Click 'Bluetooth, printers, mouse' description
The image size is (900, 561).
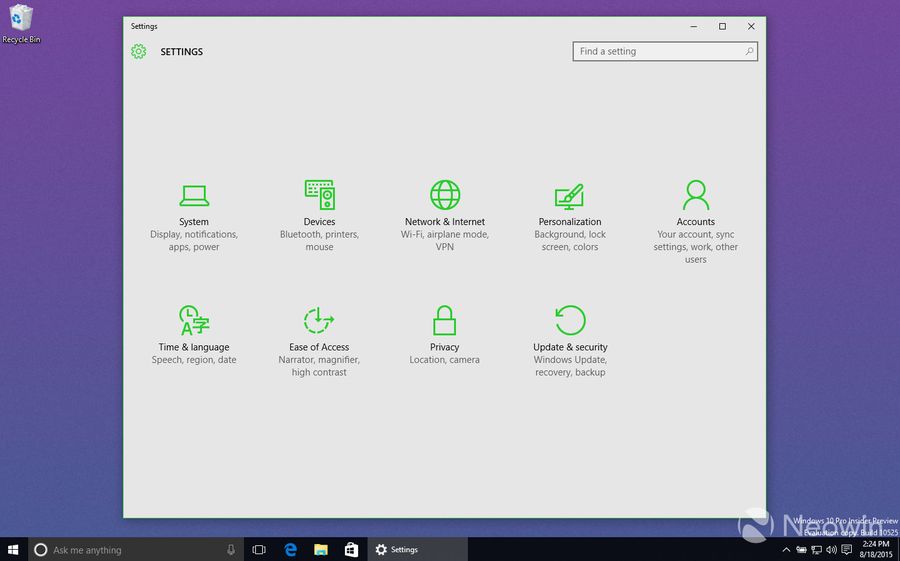tap(320, 241)
